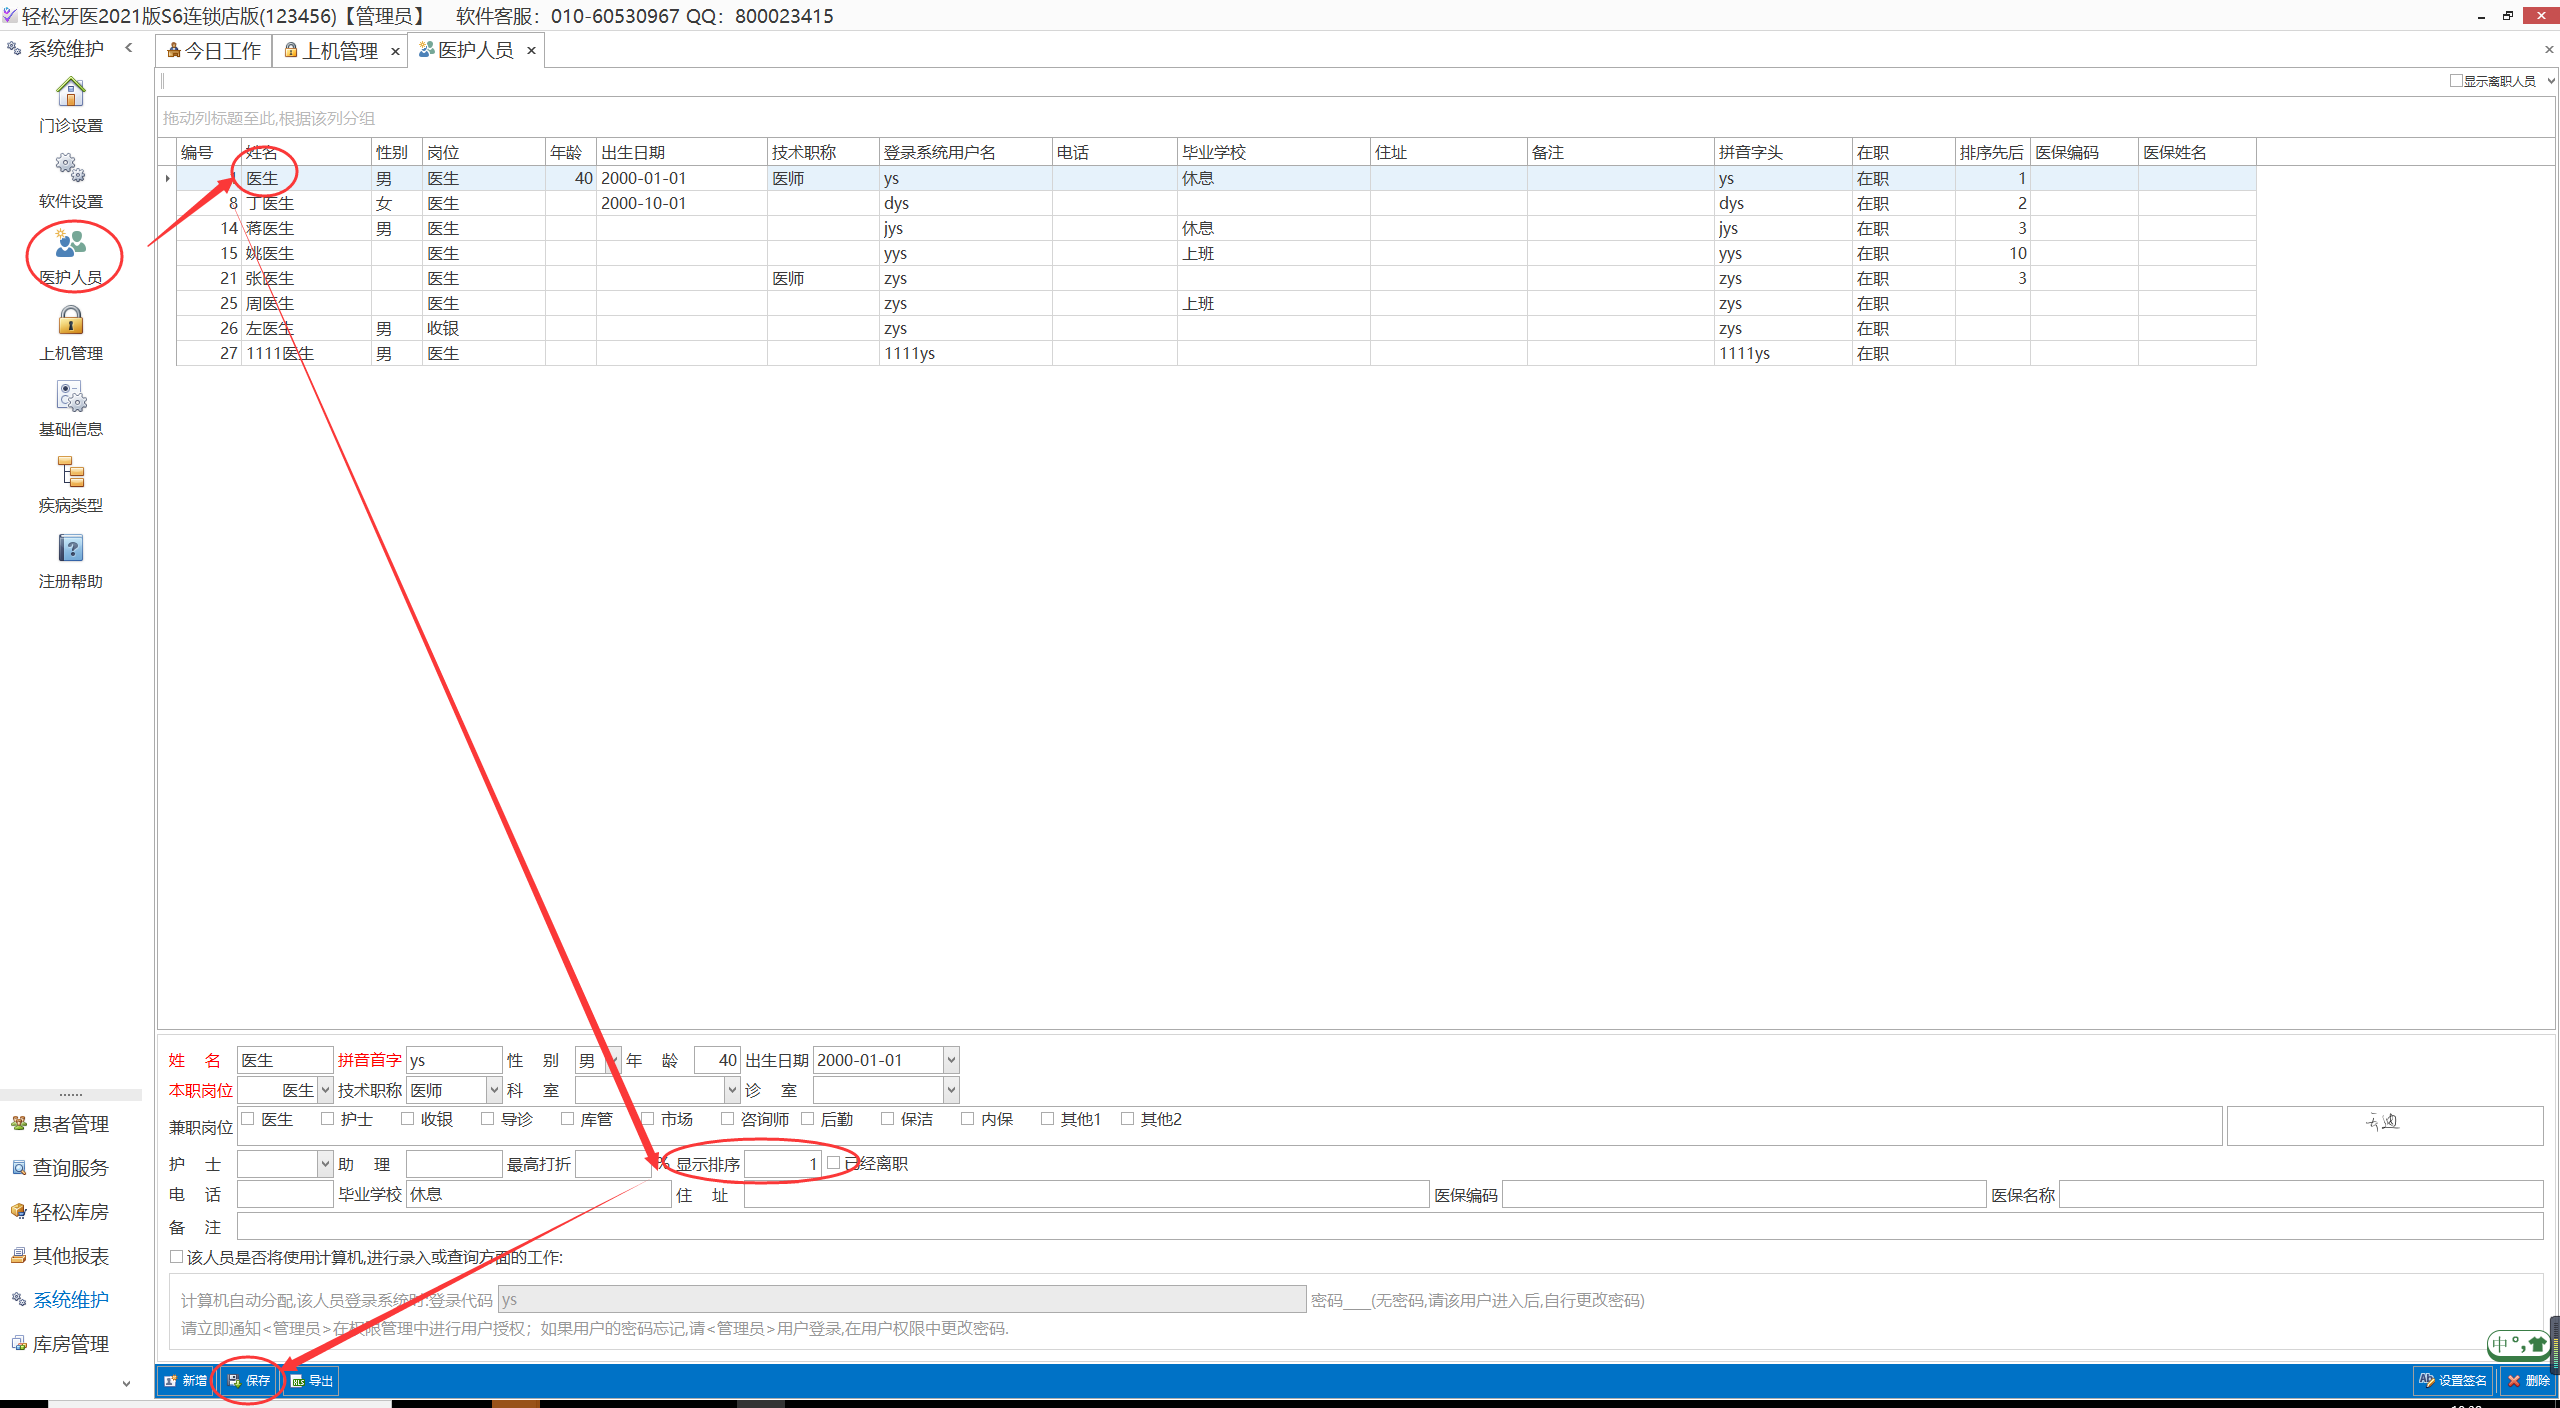Click the 删除 delete button
2560x1408 pixels.
point(2528,1380)
